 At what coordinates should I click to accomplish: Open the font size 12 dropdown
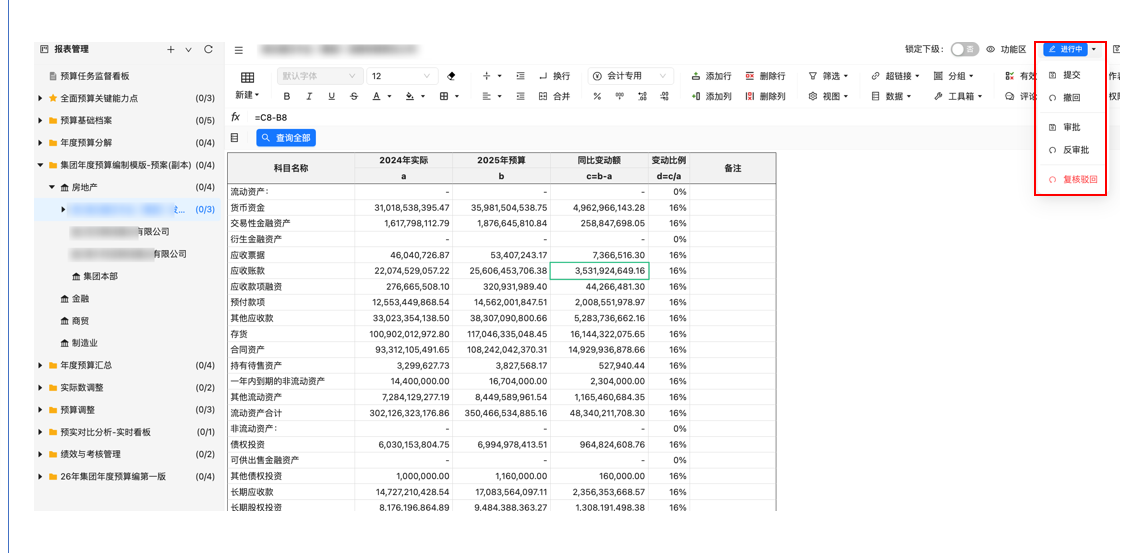[402, 76]
